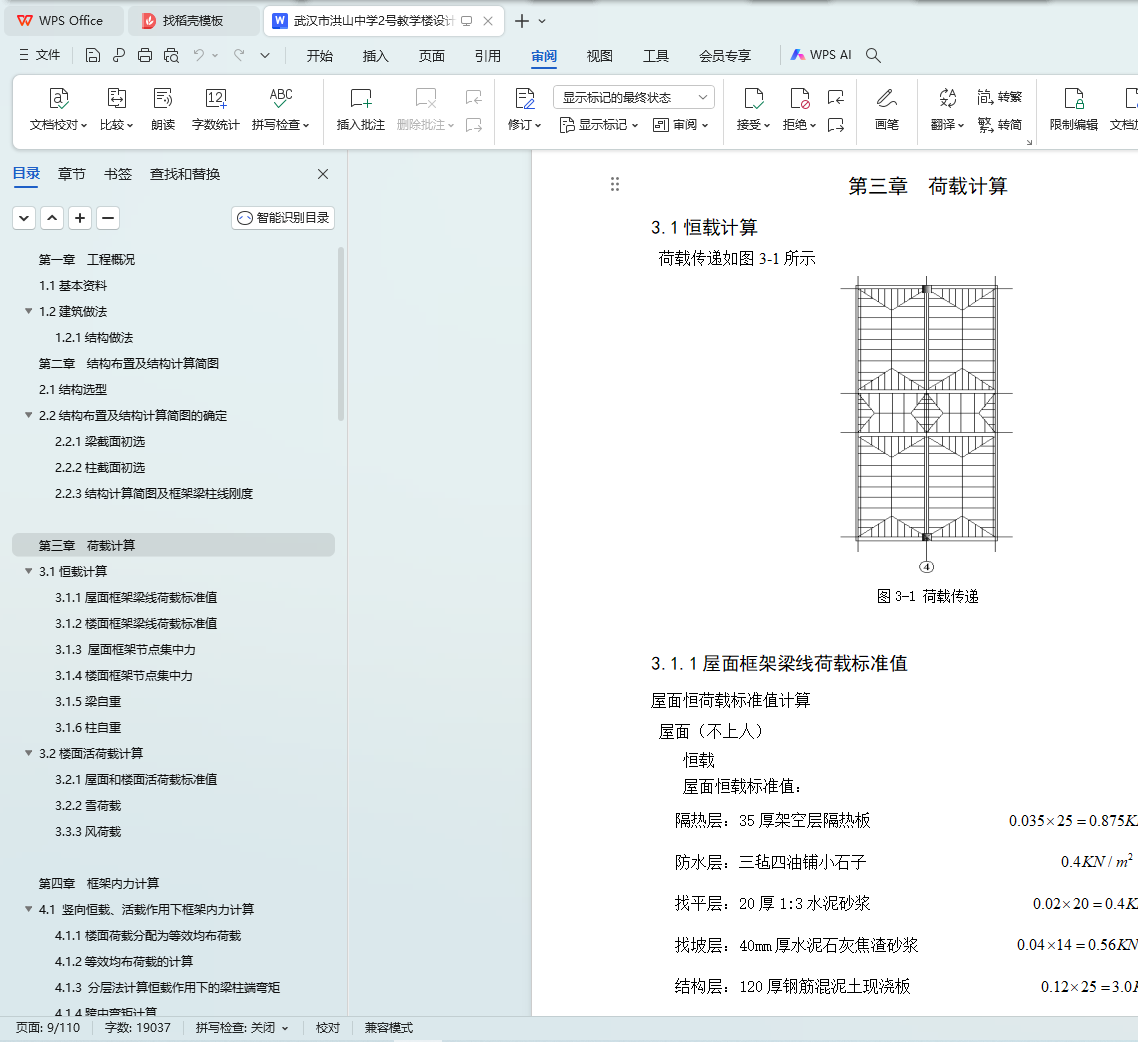The image size is (1138, 1042).
Task: Switch to 章节 pane tab
Action: [x=72, y=174]
